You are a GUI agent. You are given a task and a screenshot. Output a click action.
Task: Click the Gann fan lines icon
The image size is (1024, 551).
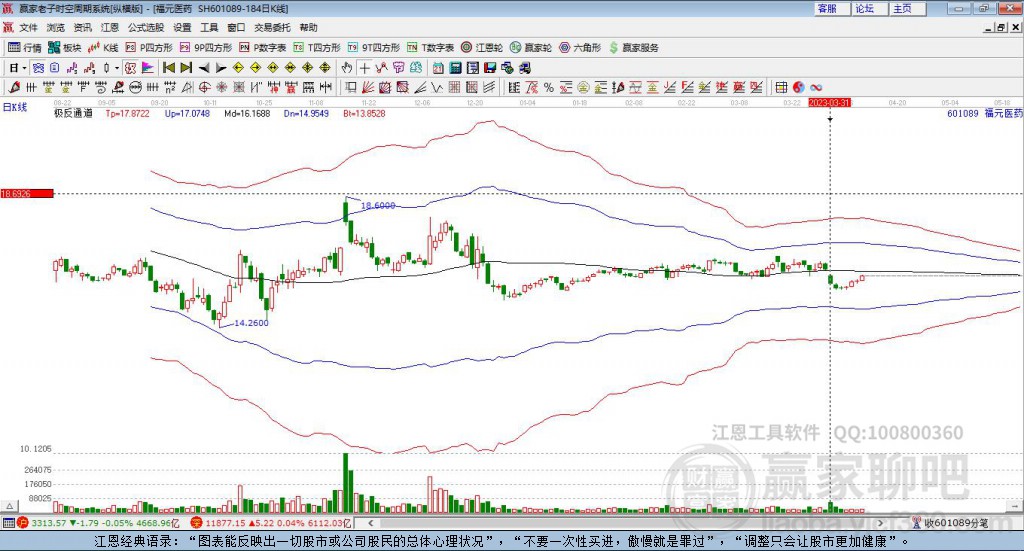click(x=367, y=87)
